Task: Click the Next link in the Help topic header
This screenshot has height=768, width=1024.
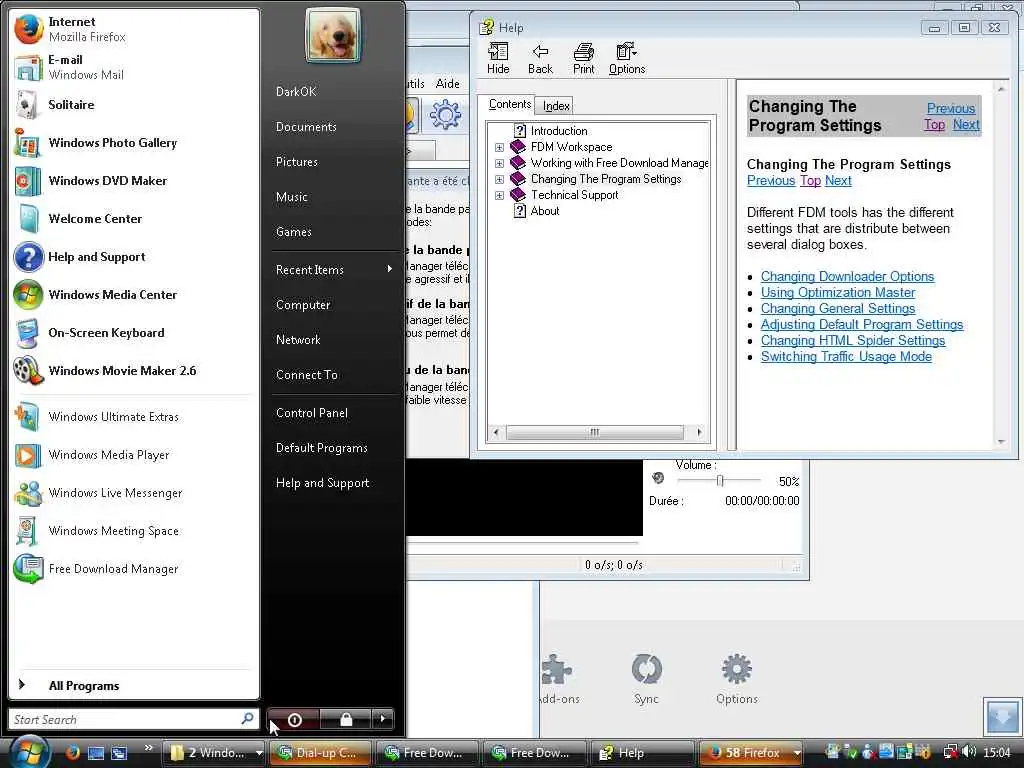Action: click(x=966, y=124)
